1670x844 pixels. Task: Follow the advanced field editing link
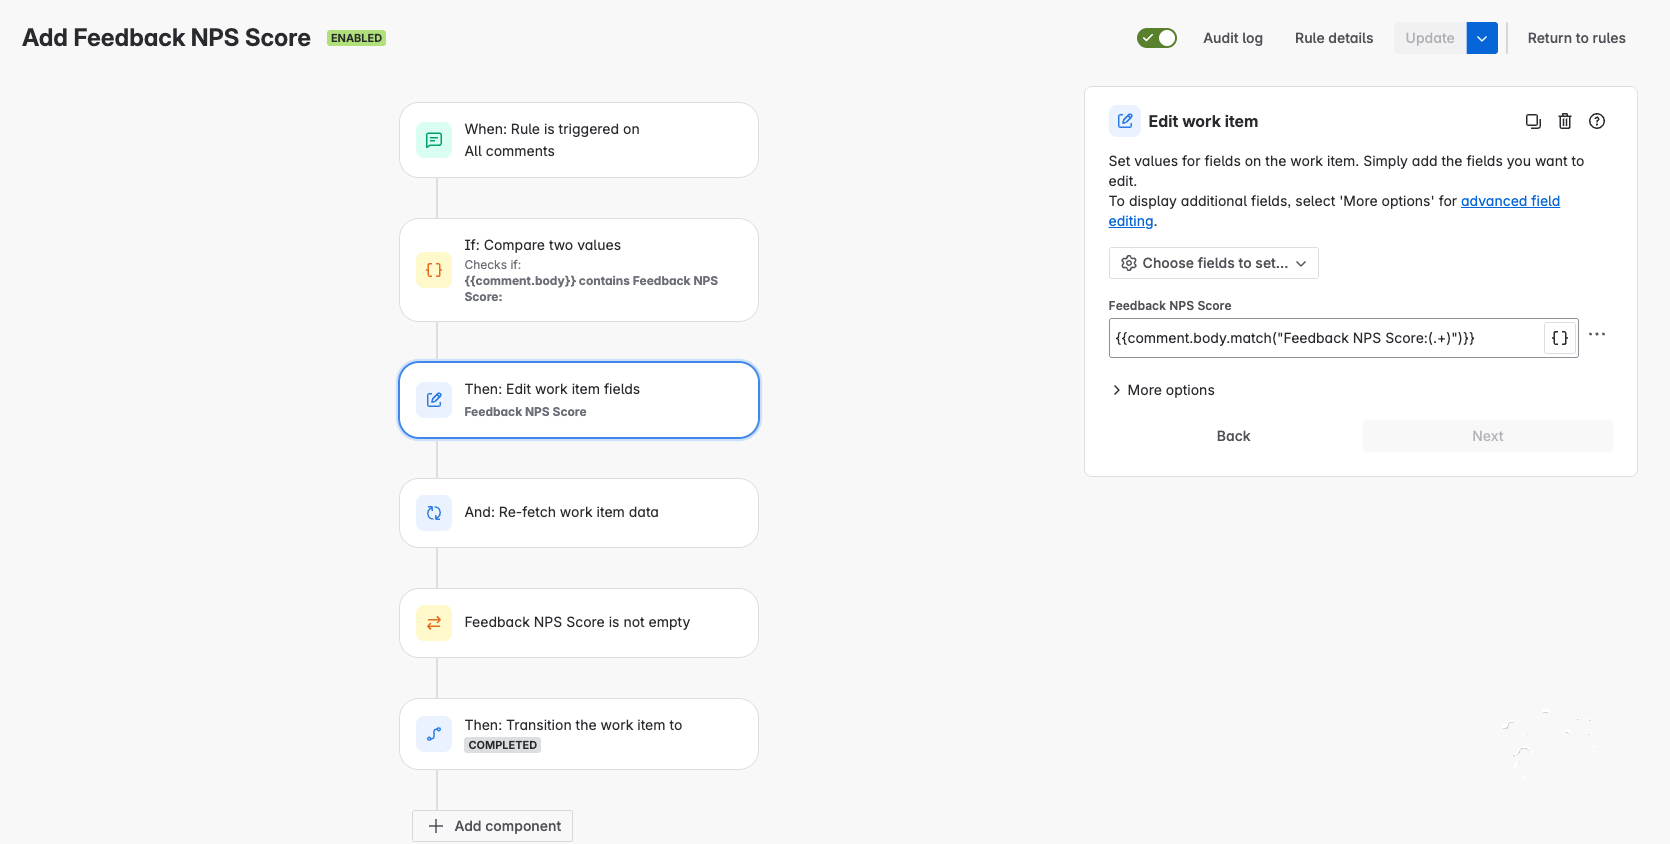[1510, 201]
